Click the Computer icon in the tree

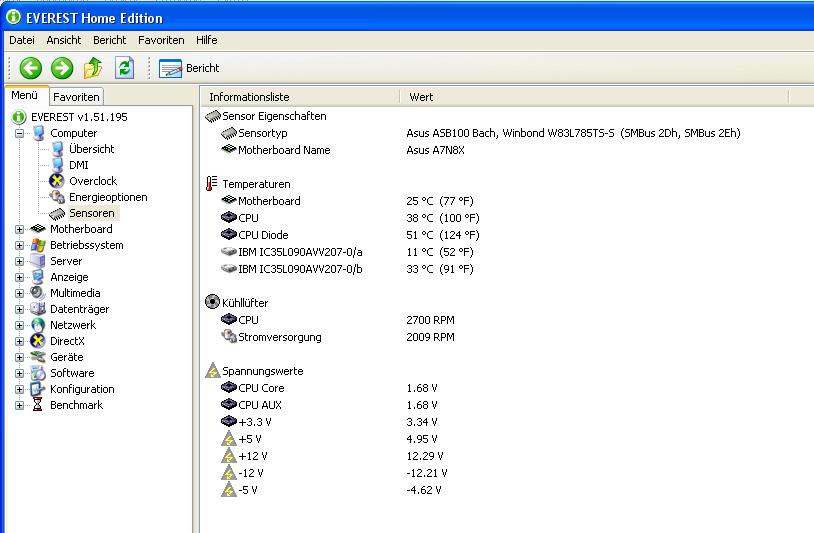pos(38,133)
